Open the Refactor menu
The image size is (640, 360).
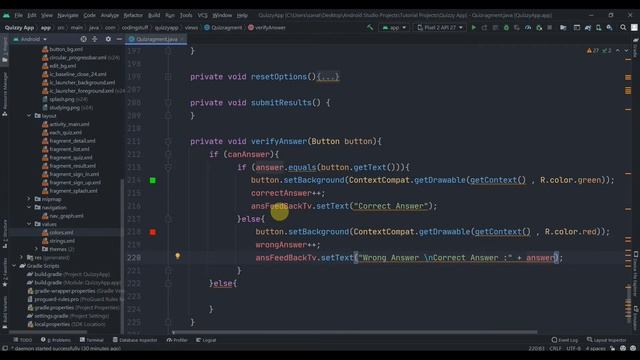click(133, 15)
